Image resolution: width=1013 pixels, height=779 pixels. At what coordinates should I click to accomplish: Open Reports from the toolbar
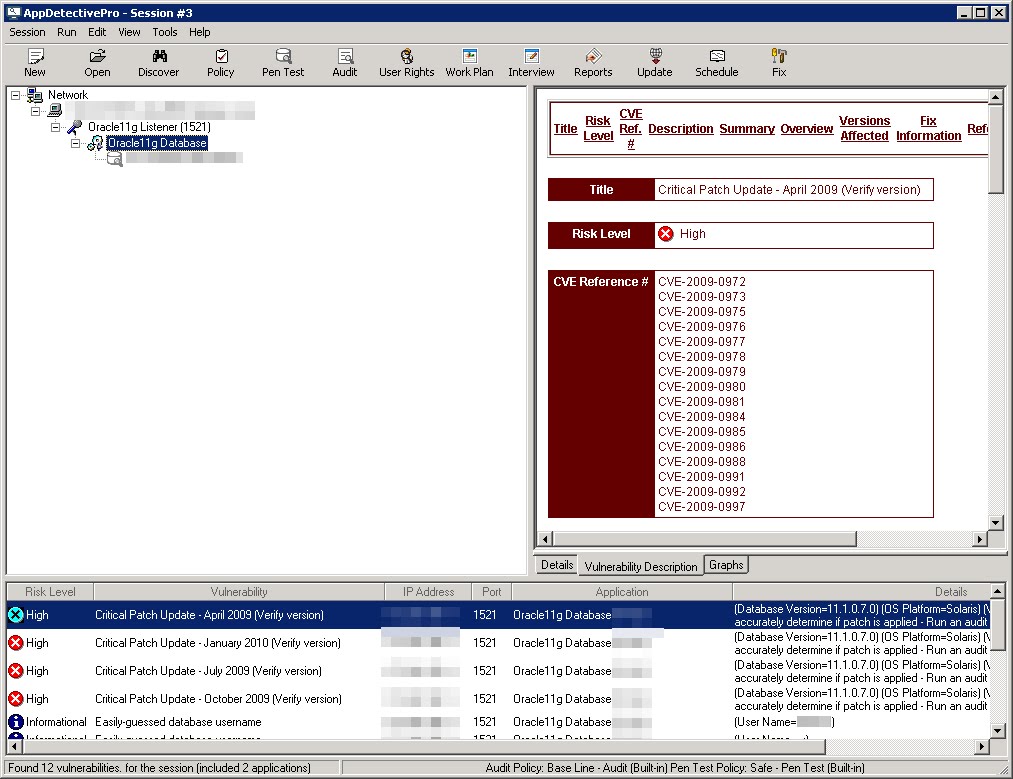593,56
